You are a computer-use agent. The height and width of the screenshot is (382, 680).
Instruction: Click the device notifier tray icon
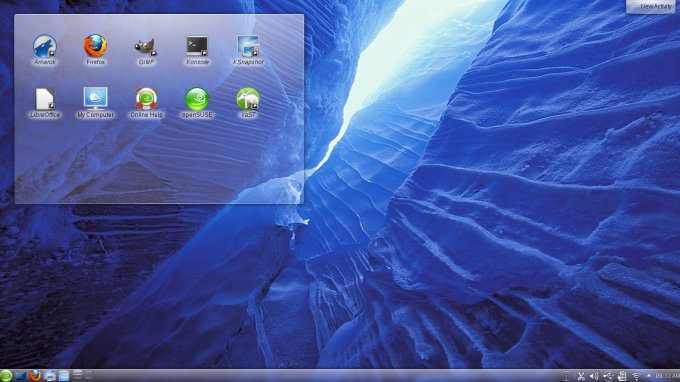pos(608,376)
